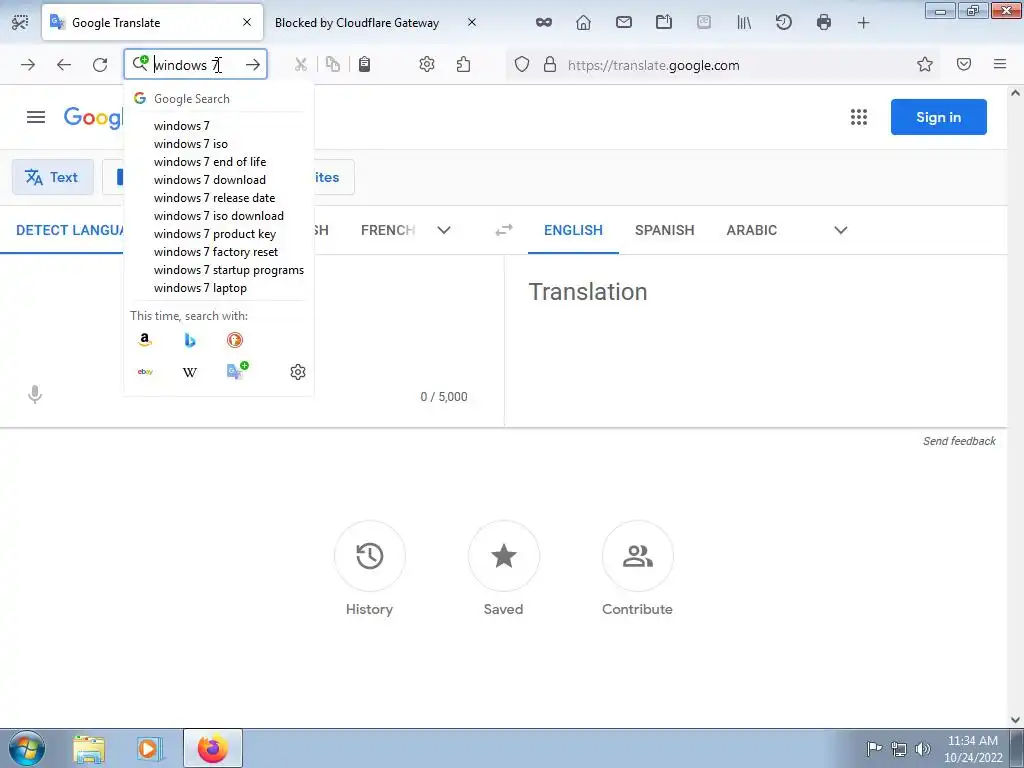Screen dimensions: 1024x768
Task: Click the print icon in toolbar
Action: click(x=824, y=23)
